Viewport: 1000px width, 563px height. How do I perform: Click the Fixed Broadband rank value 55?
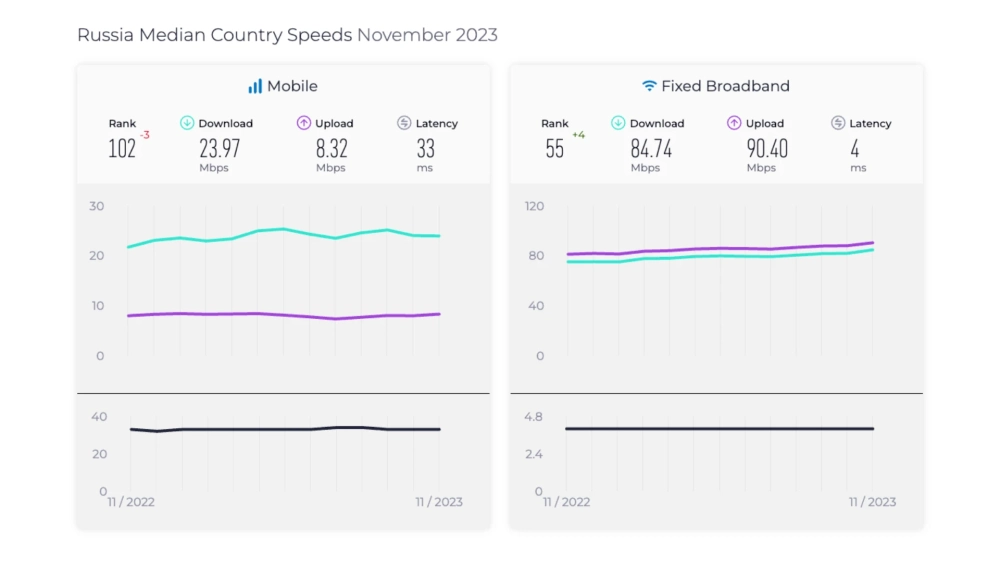(x=555, y=149)
